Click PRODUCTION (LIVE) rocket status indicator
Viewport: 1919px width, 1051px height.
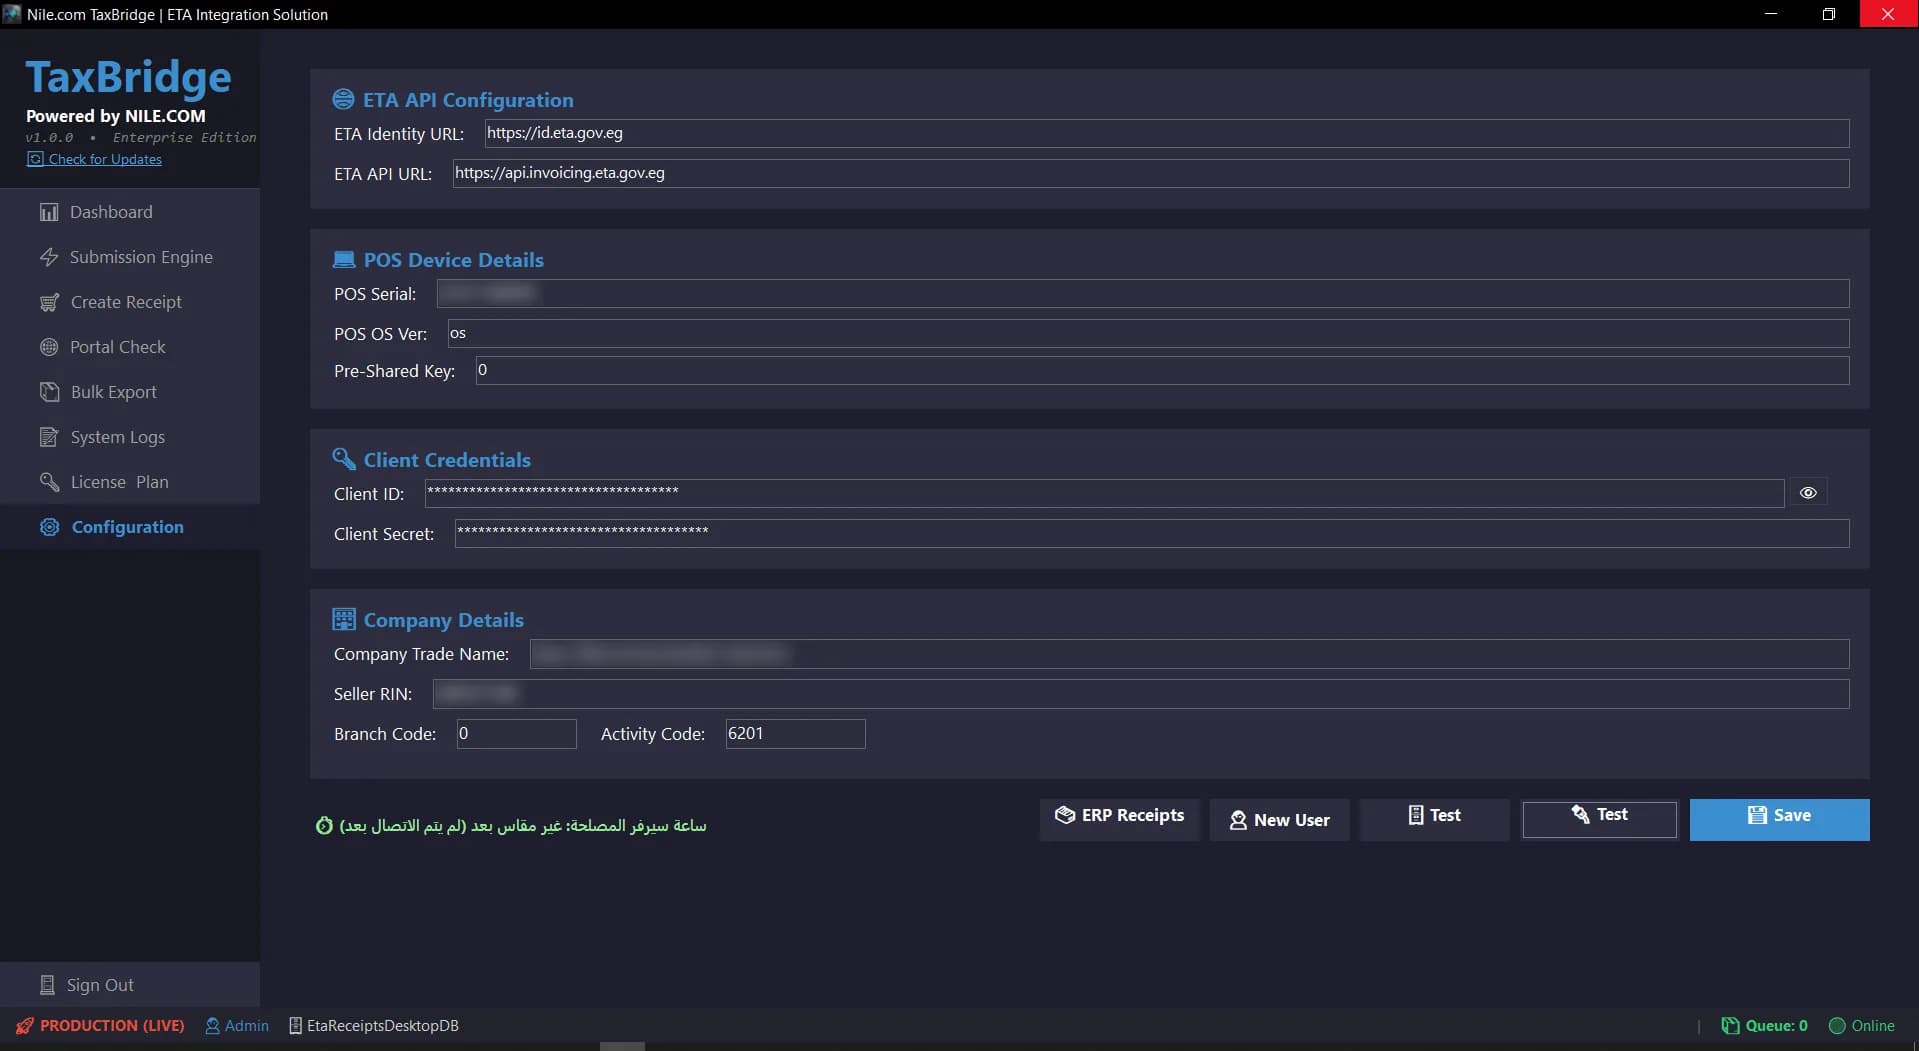[100, 1025]
